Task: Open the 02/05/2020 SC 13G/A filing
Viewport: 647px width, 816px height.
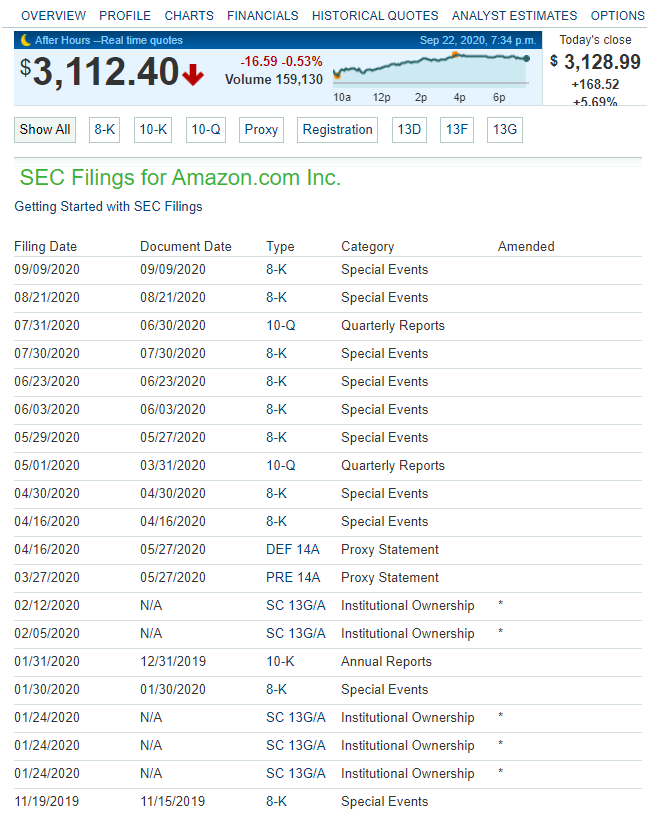Action: pos(296,634)
